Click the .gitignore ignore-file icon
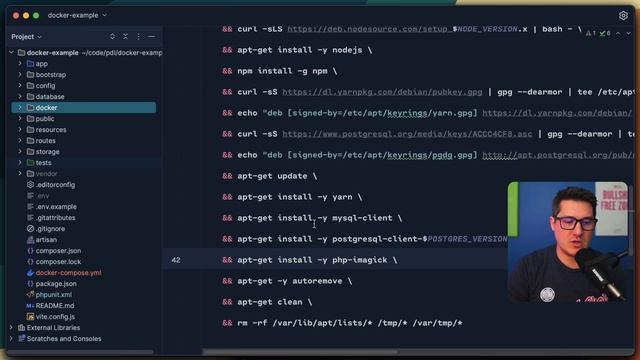Image resolution: width=640 pixels, height=360 pixels. click(30, 229)
